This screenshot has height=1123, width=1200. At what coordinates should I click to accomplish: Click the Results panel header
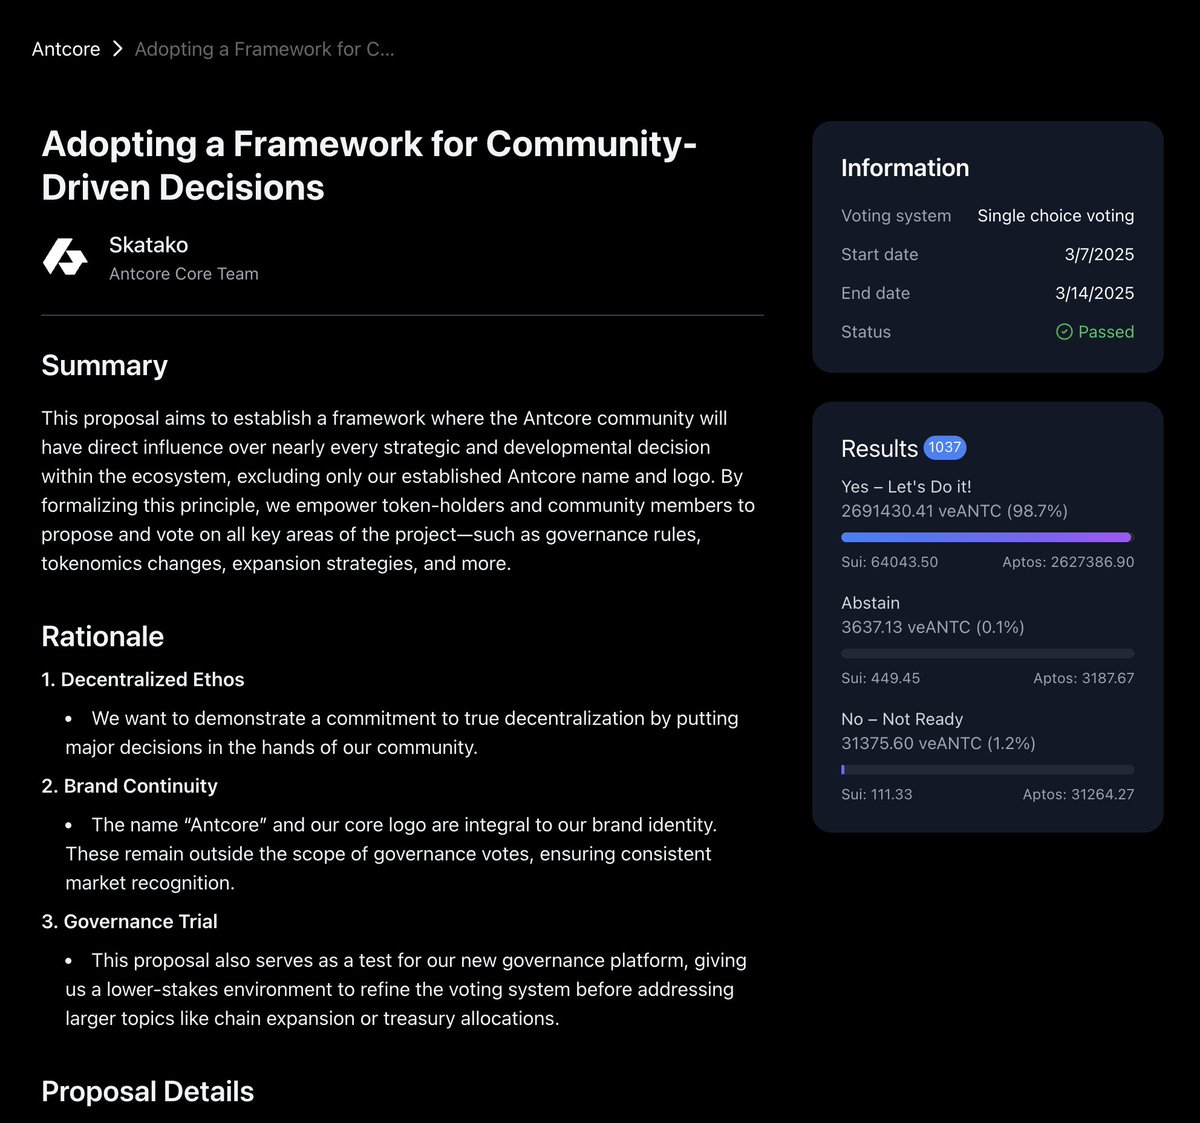[x=880, y=448]
